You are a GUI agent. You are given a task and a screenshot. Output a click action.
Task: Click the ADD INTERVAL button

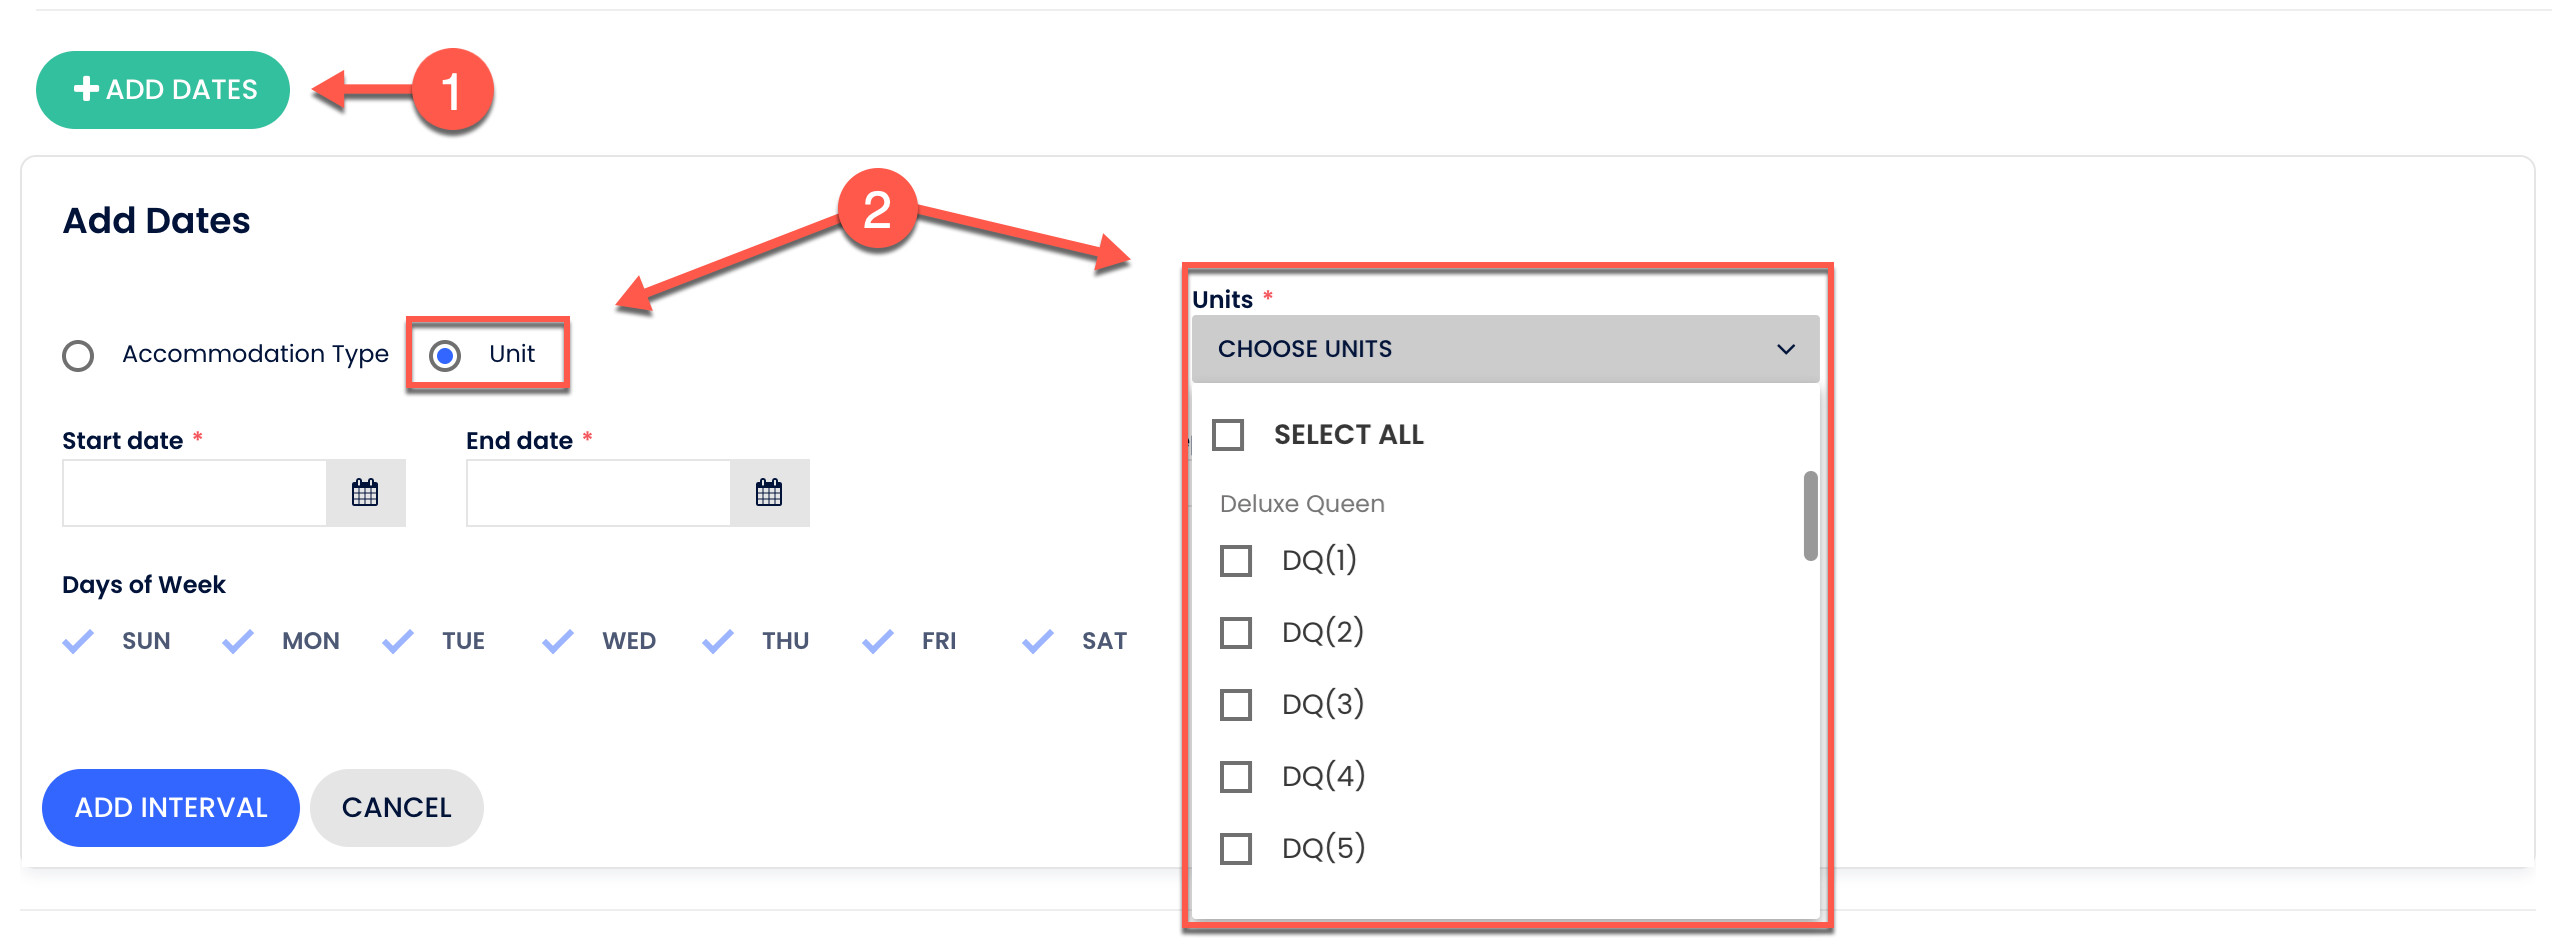170,807
